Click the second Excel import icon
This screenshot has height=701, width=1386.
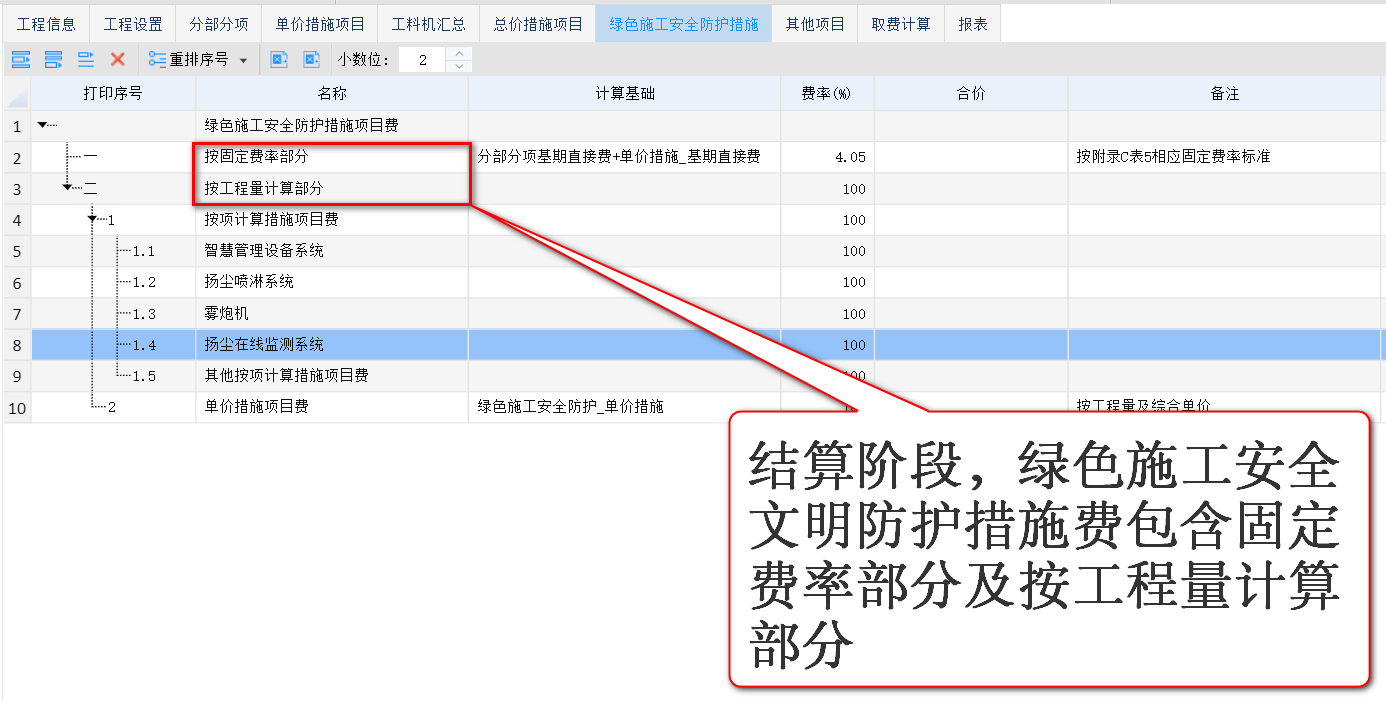click(311, 59)
